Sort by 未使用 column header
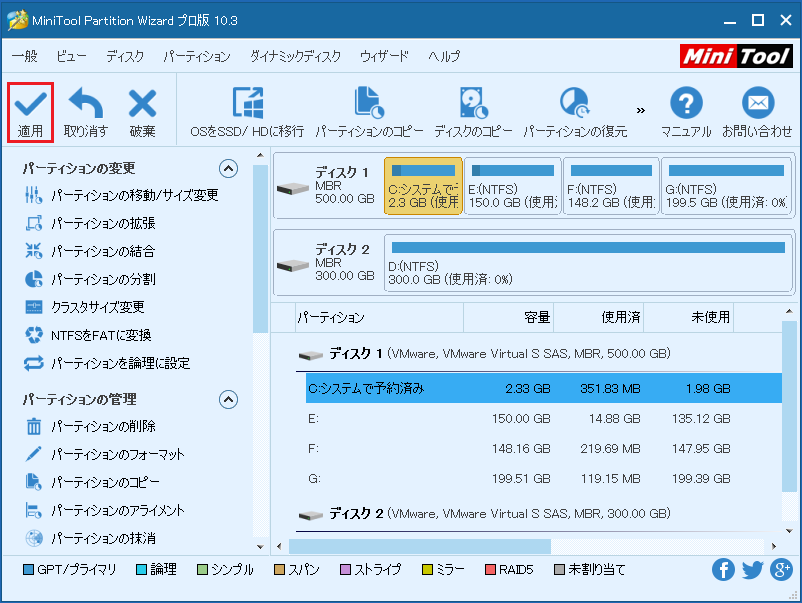This screenshot has width=802, height=603. (688, 317)
